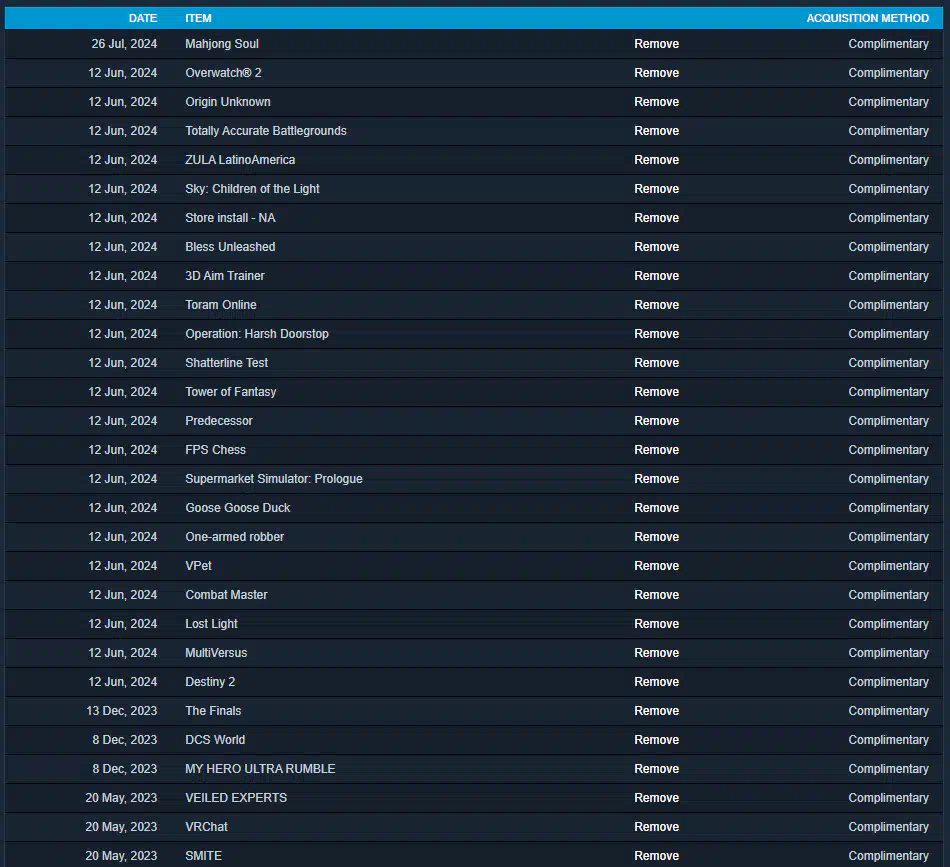Click Operation: Harsh Doorstop item name
Image resolution: width=950 pixels, height=867 pixels.
[x=257, y=334]
